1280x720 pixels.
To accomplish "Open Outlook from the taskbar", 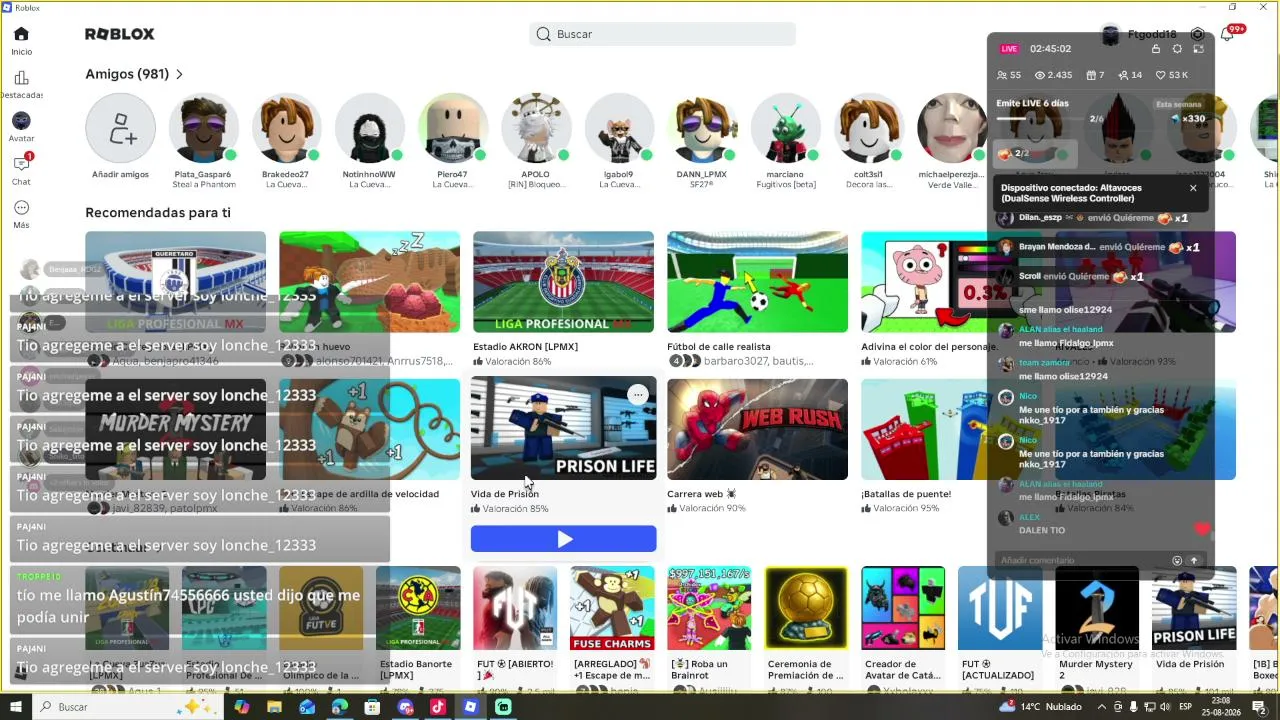I will [x=307, y=707].
